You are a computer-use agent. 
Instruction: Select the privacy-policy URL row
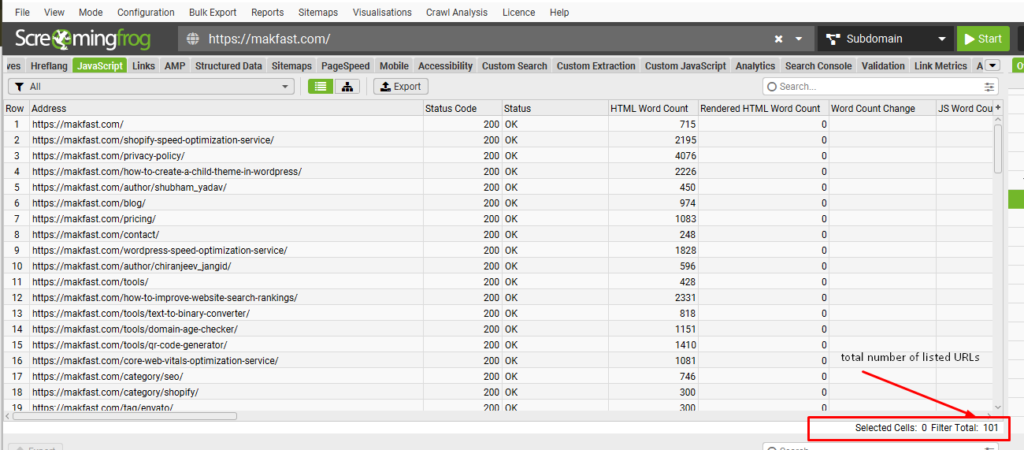pyautogui.click(x=498, y=155)
